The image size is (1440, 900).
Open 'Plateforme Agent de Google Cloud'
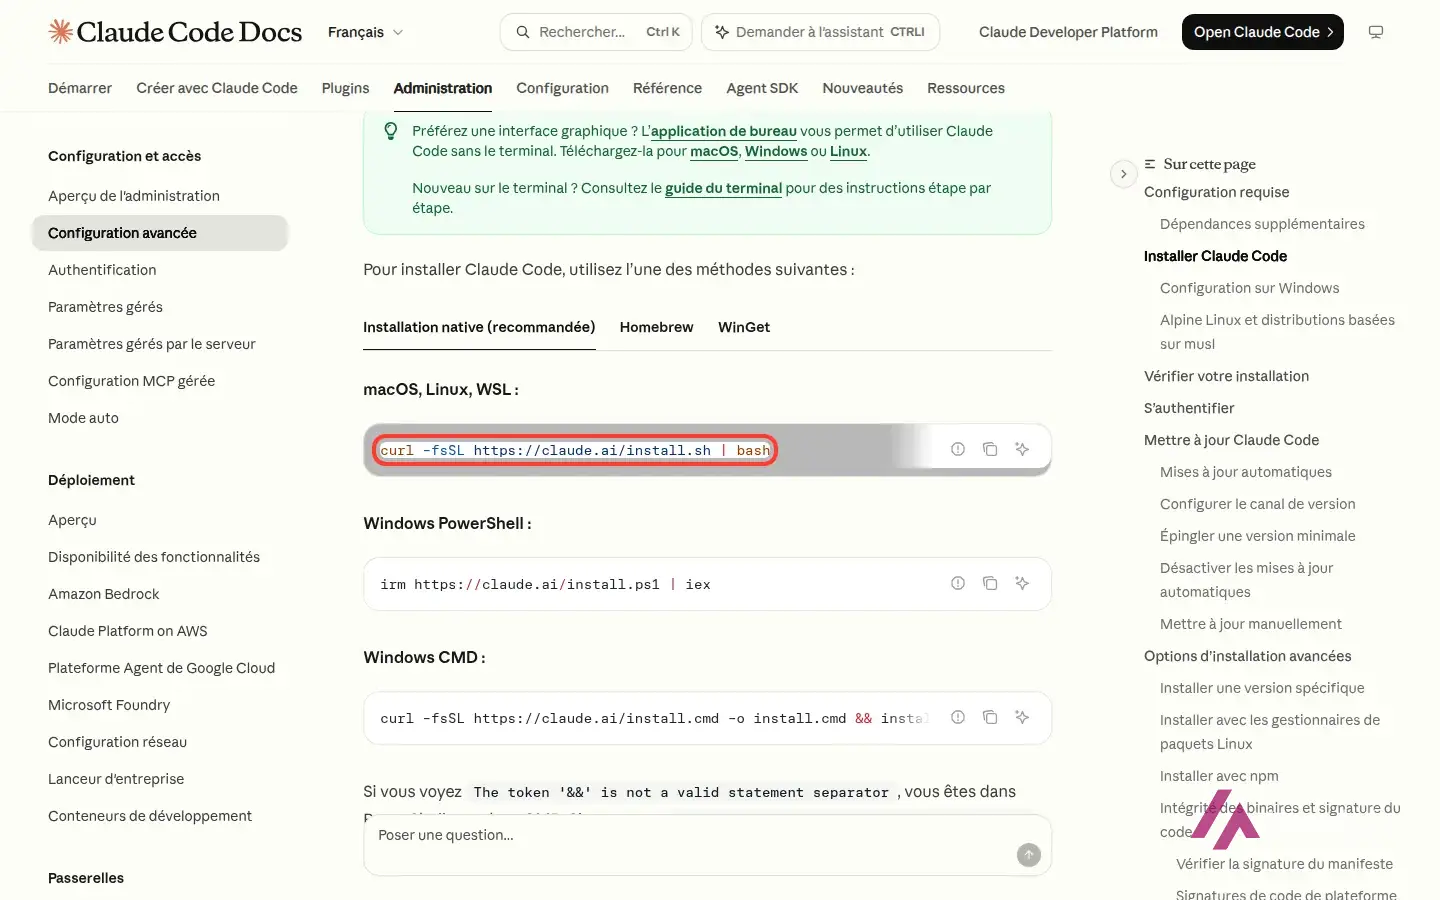click(161, 668)
